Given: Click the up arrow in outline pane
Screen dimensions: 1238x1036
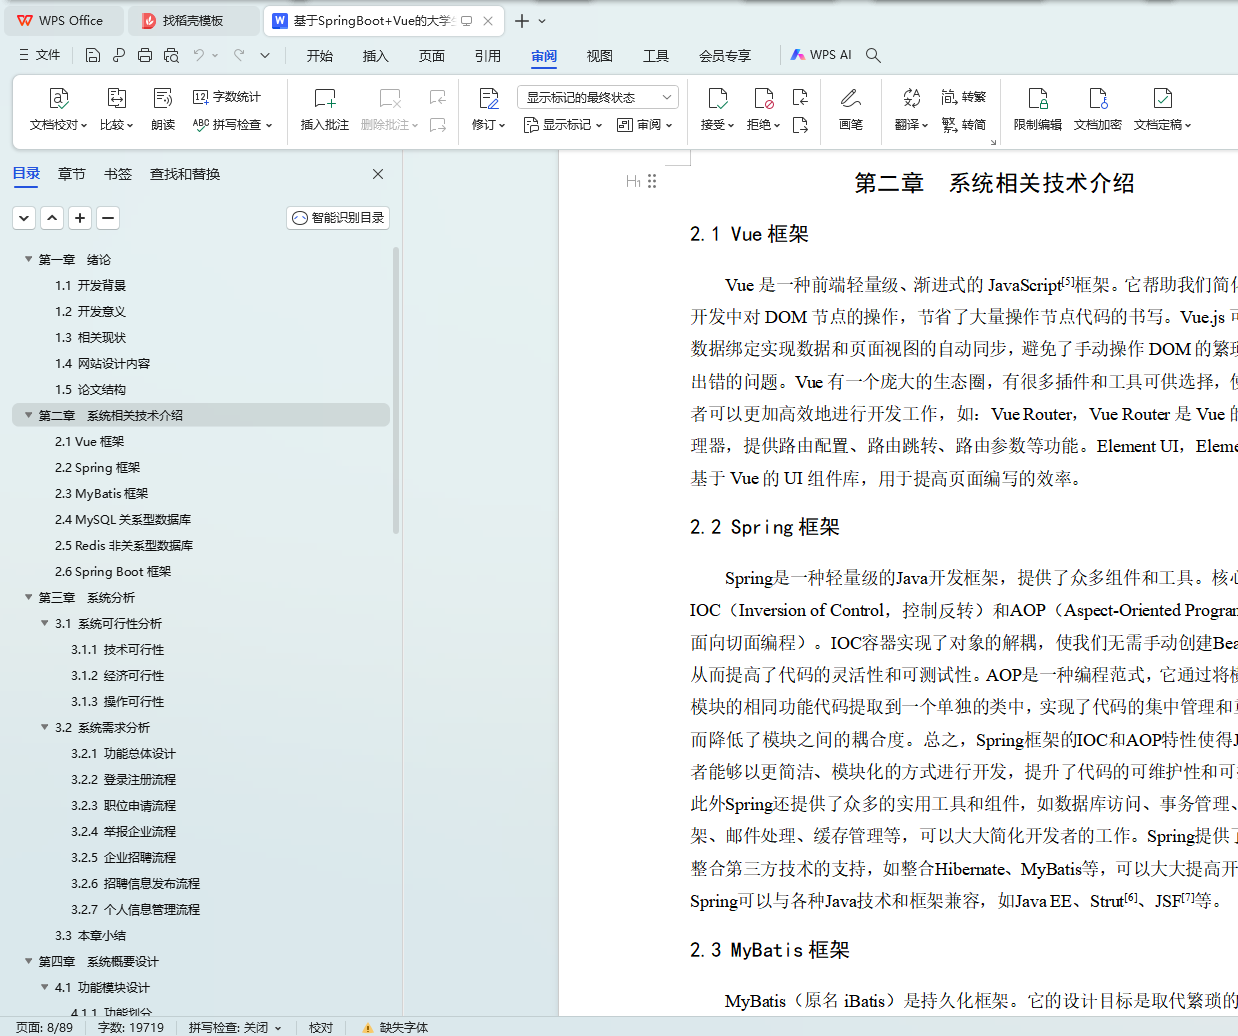Looking at the screenshot, I should point(52,217).
